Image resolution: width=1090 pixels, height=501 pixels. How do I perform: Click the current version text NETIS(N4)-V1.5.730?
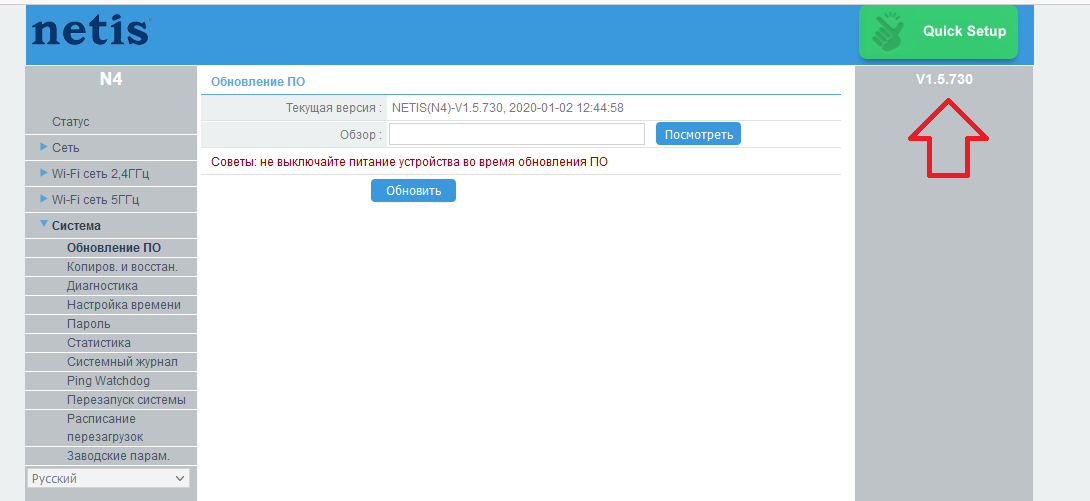507,108
